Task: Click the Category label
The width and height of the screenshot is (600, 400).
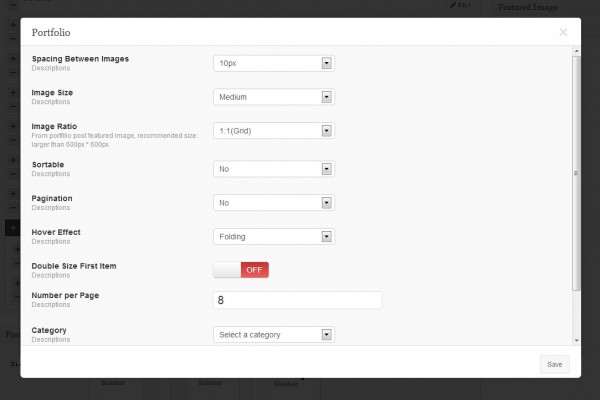Action: (49, 330)
